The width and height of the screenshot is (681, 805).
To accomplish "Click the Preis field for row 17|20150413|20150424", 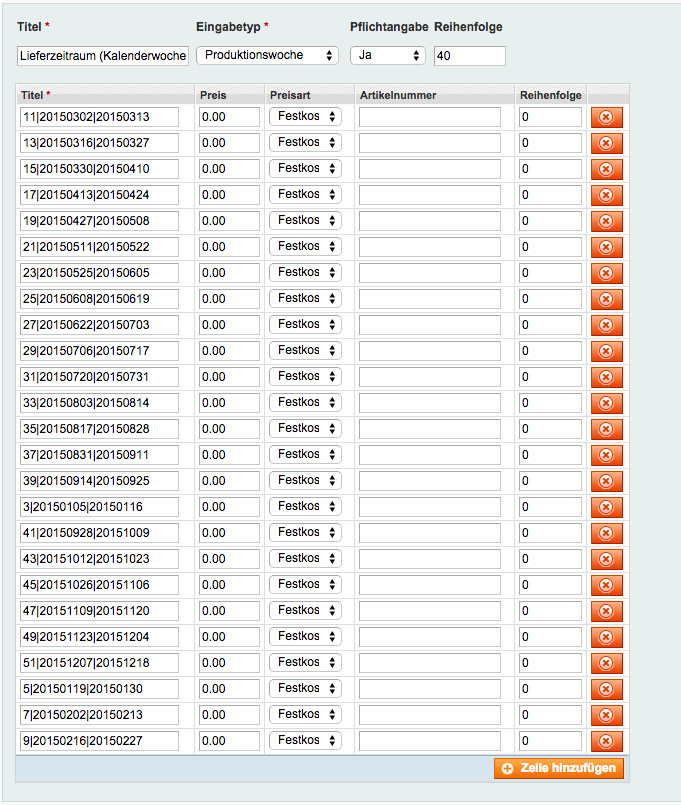I will tap(229, 195).
